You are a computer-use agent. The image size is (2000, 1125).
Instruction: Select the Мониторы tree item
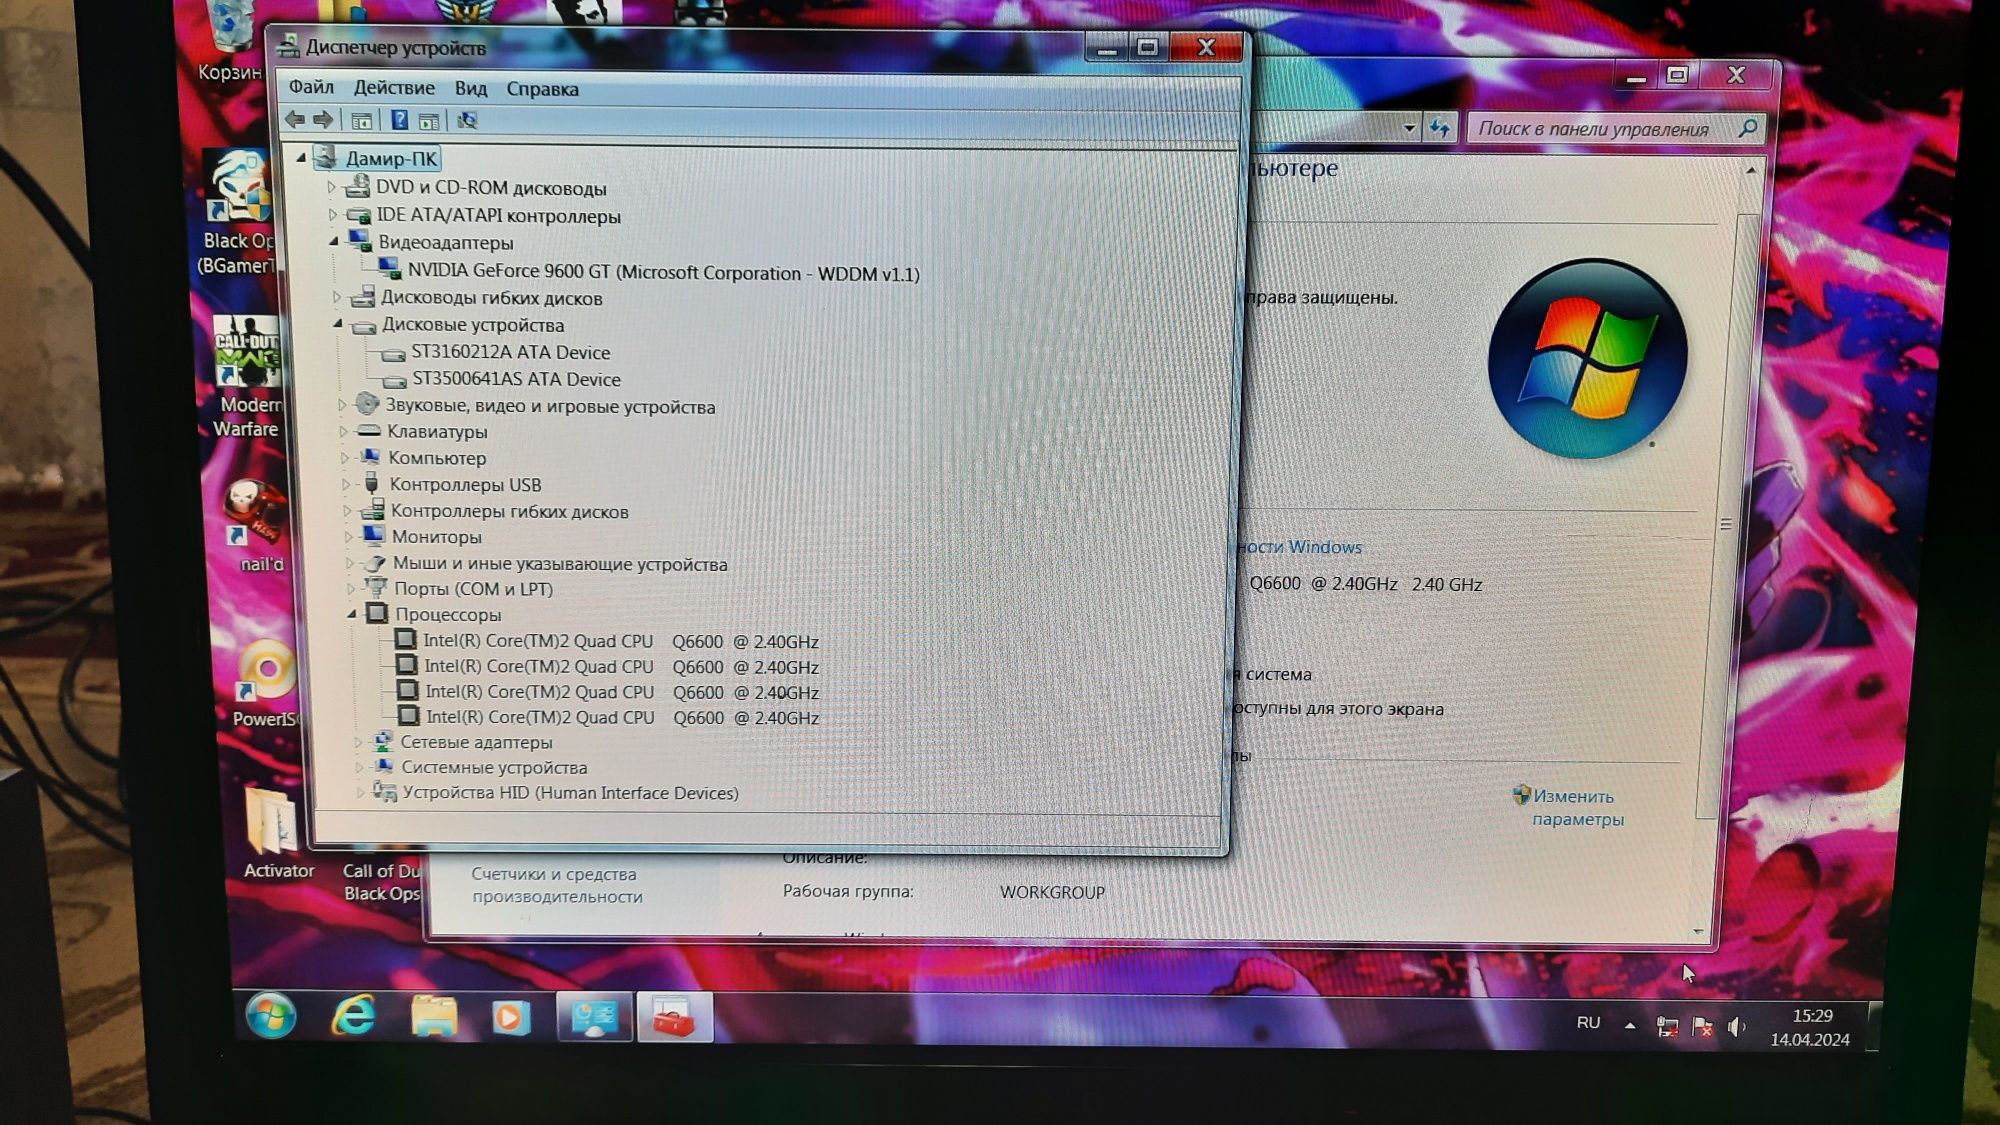click(436, 537)
